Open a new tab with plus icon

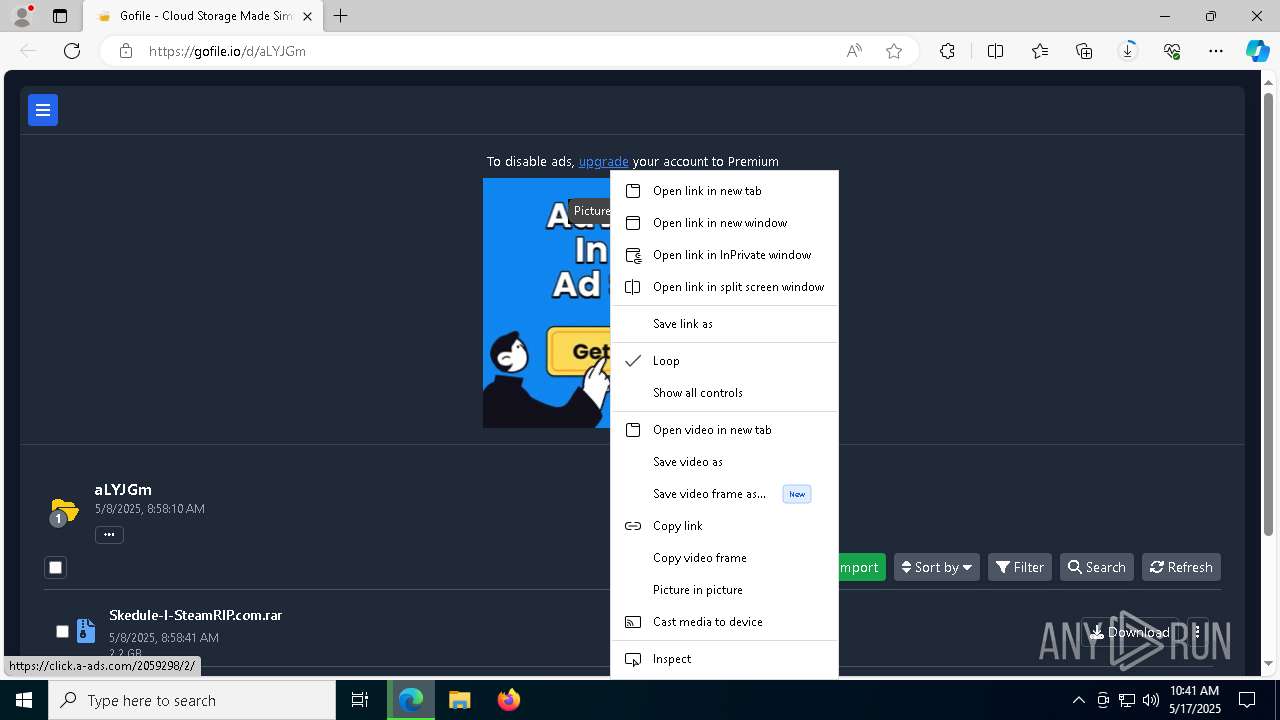click(x=341, y=16)
